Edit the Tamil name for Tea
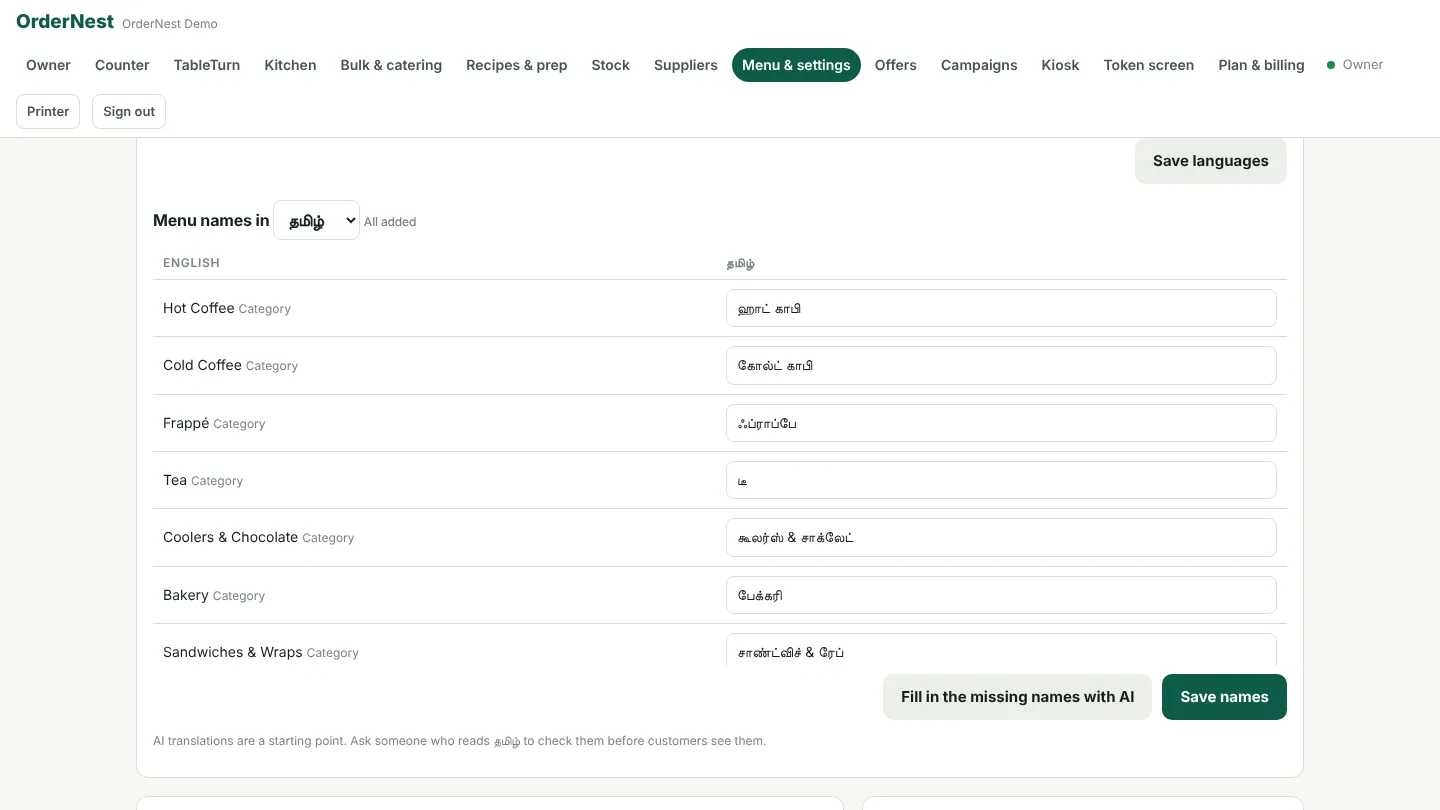The height and width of the screenshot is (810, 1440). (1001, 480)
